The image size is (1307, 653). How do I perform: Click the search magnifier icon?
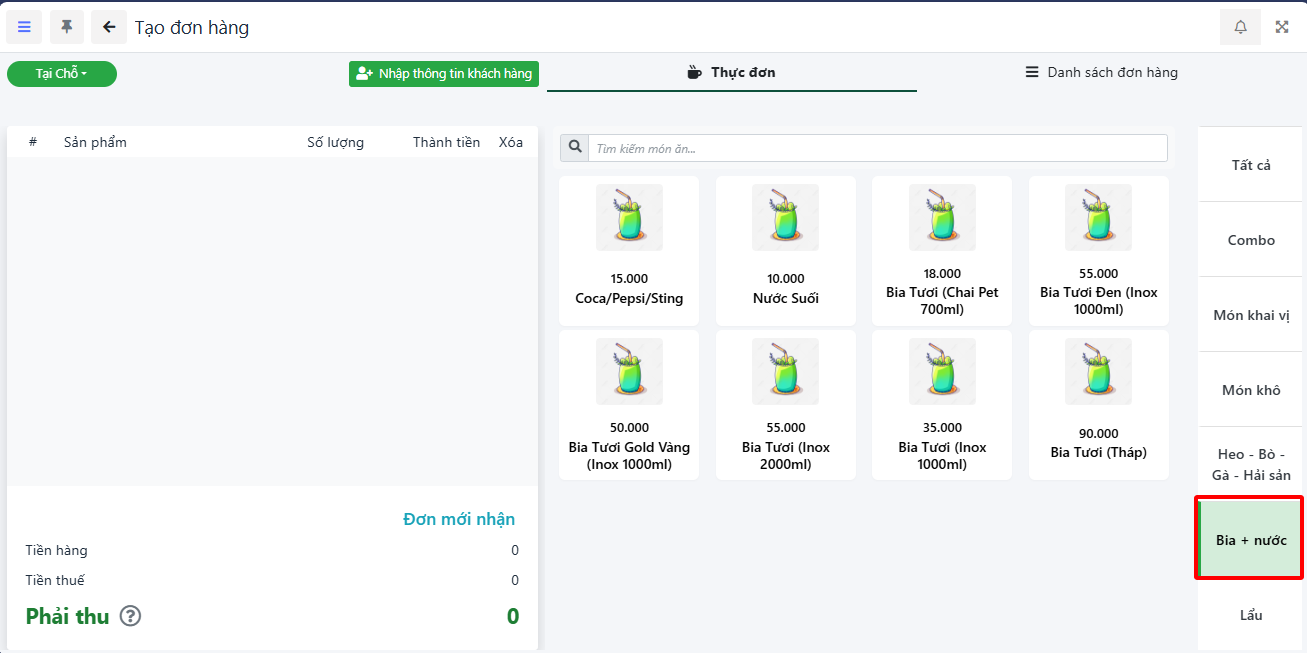pyautogui.click(x=575, y=148)
